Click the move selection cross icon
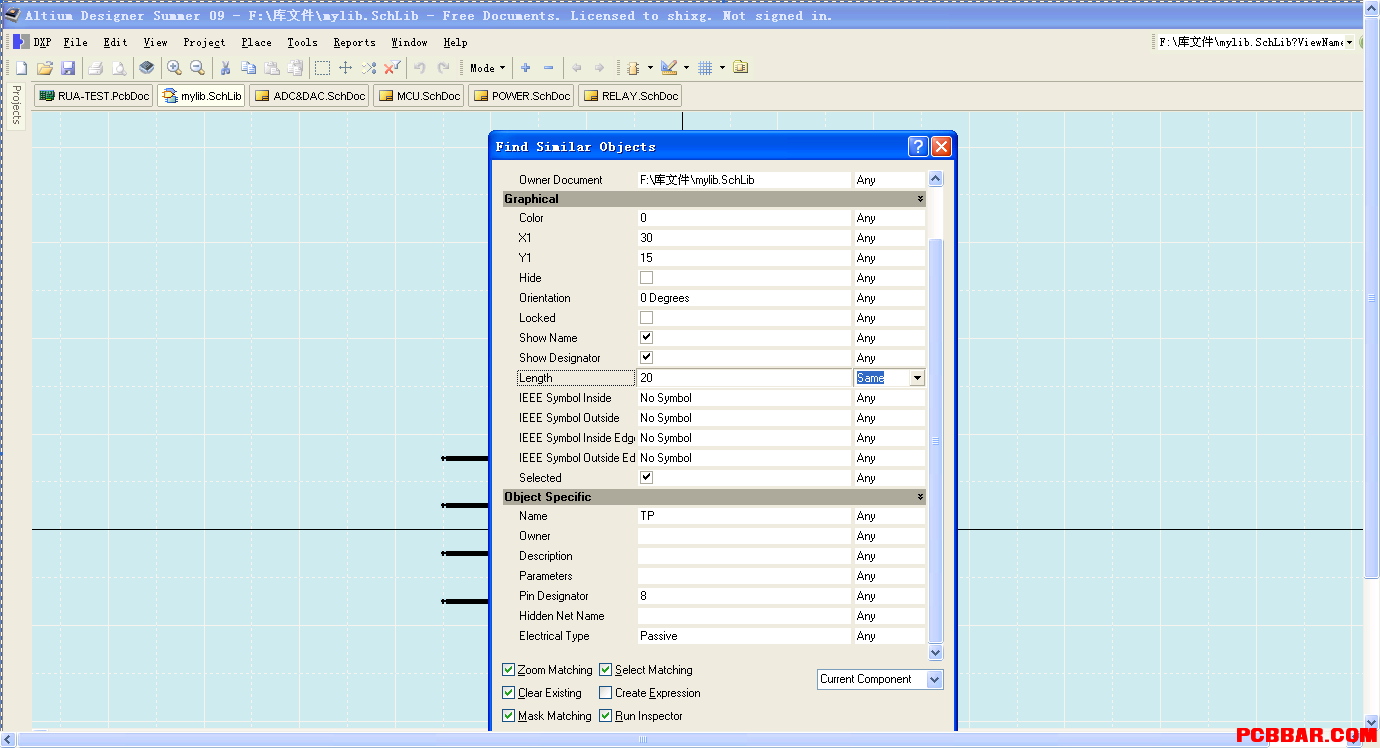The height and width of the screenshot is (748, 1380). 346,68
